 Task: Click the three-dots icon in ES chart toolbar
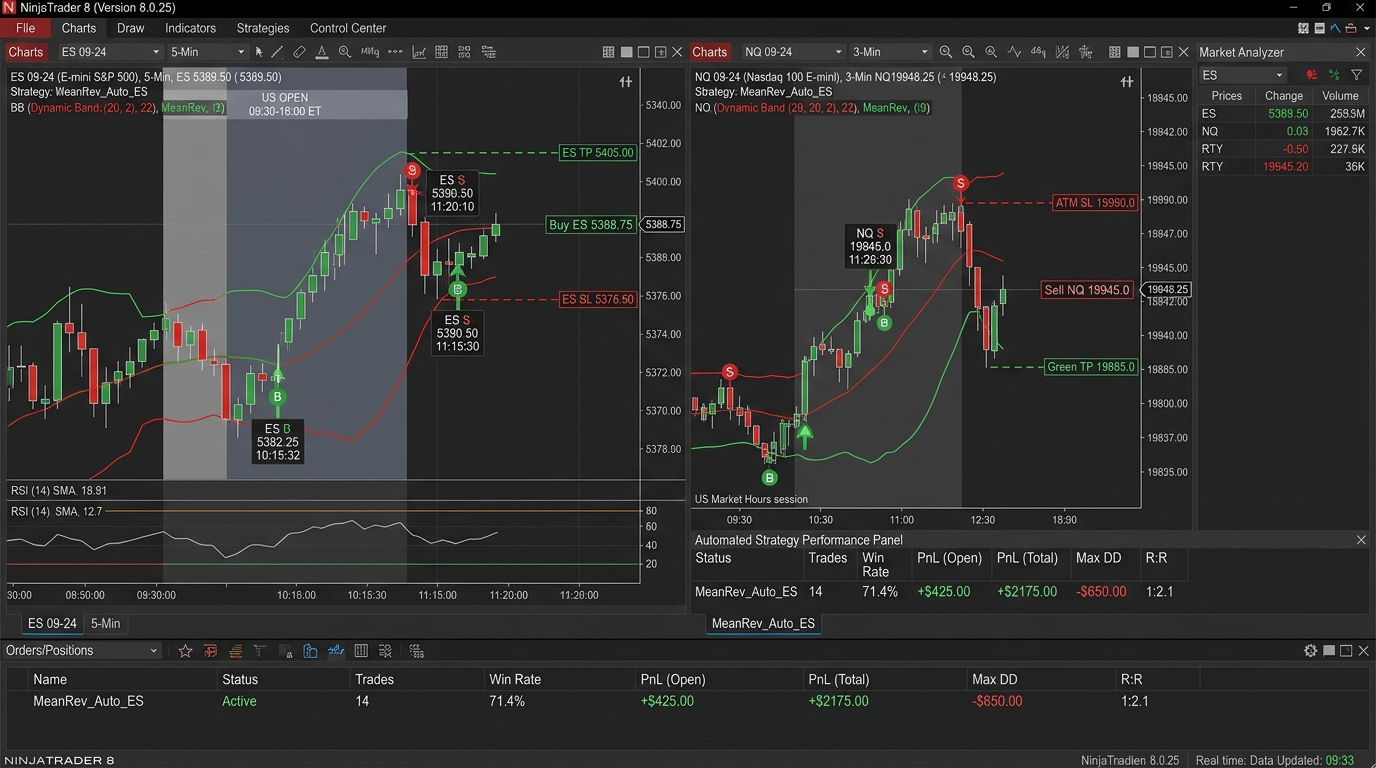point(395,52)
